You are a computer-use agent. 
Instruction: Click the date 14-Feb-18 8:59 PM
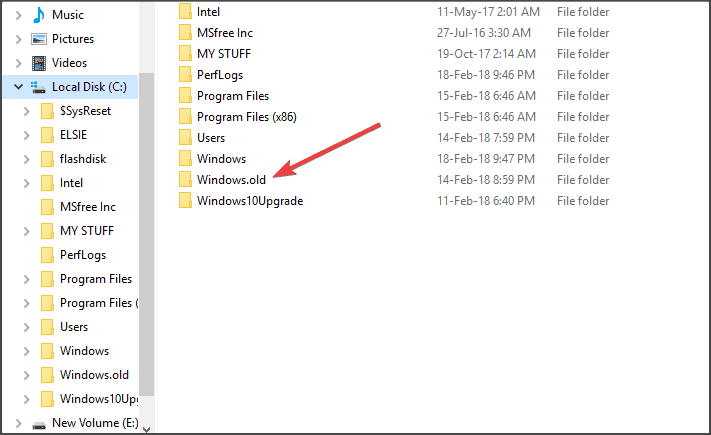(x=486, y=180)
